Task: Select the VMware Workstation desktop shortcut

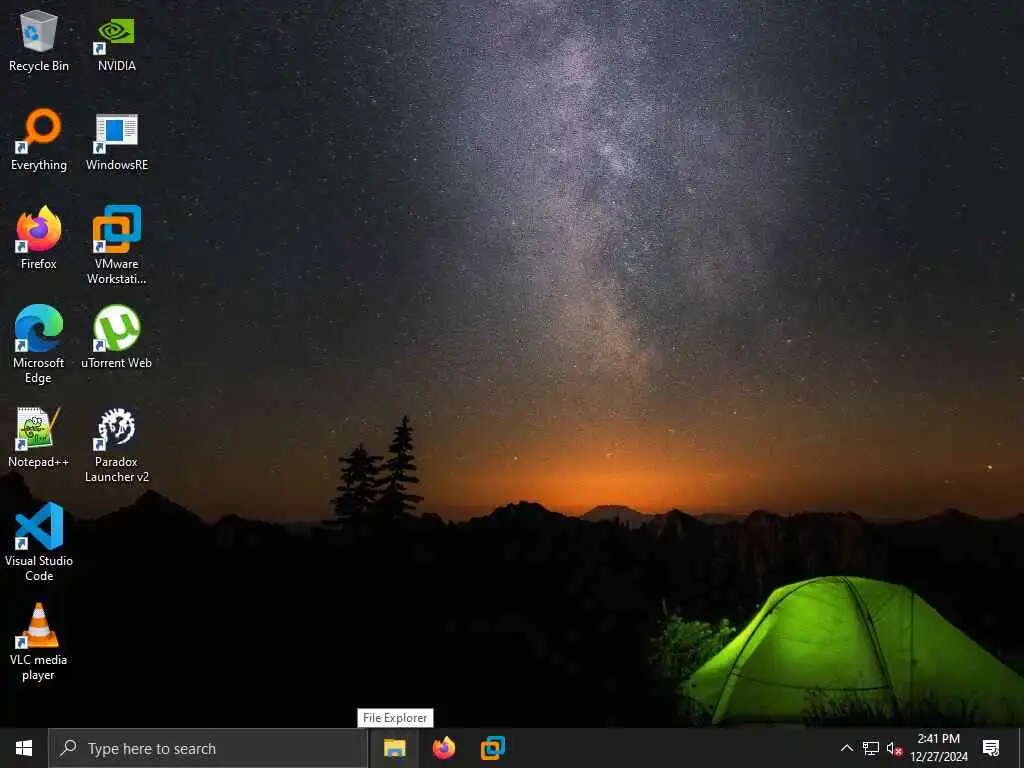Action: [116, 246]
